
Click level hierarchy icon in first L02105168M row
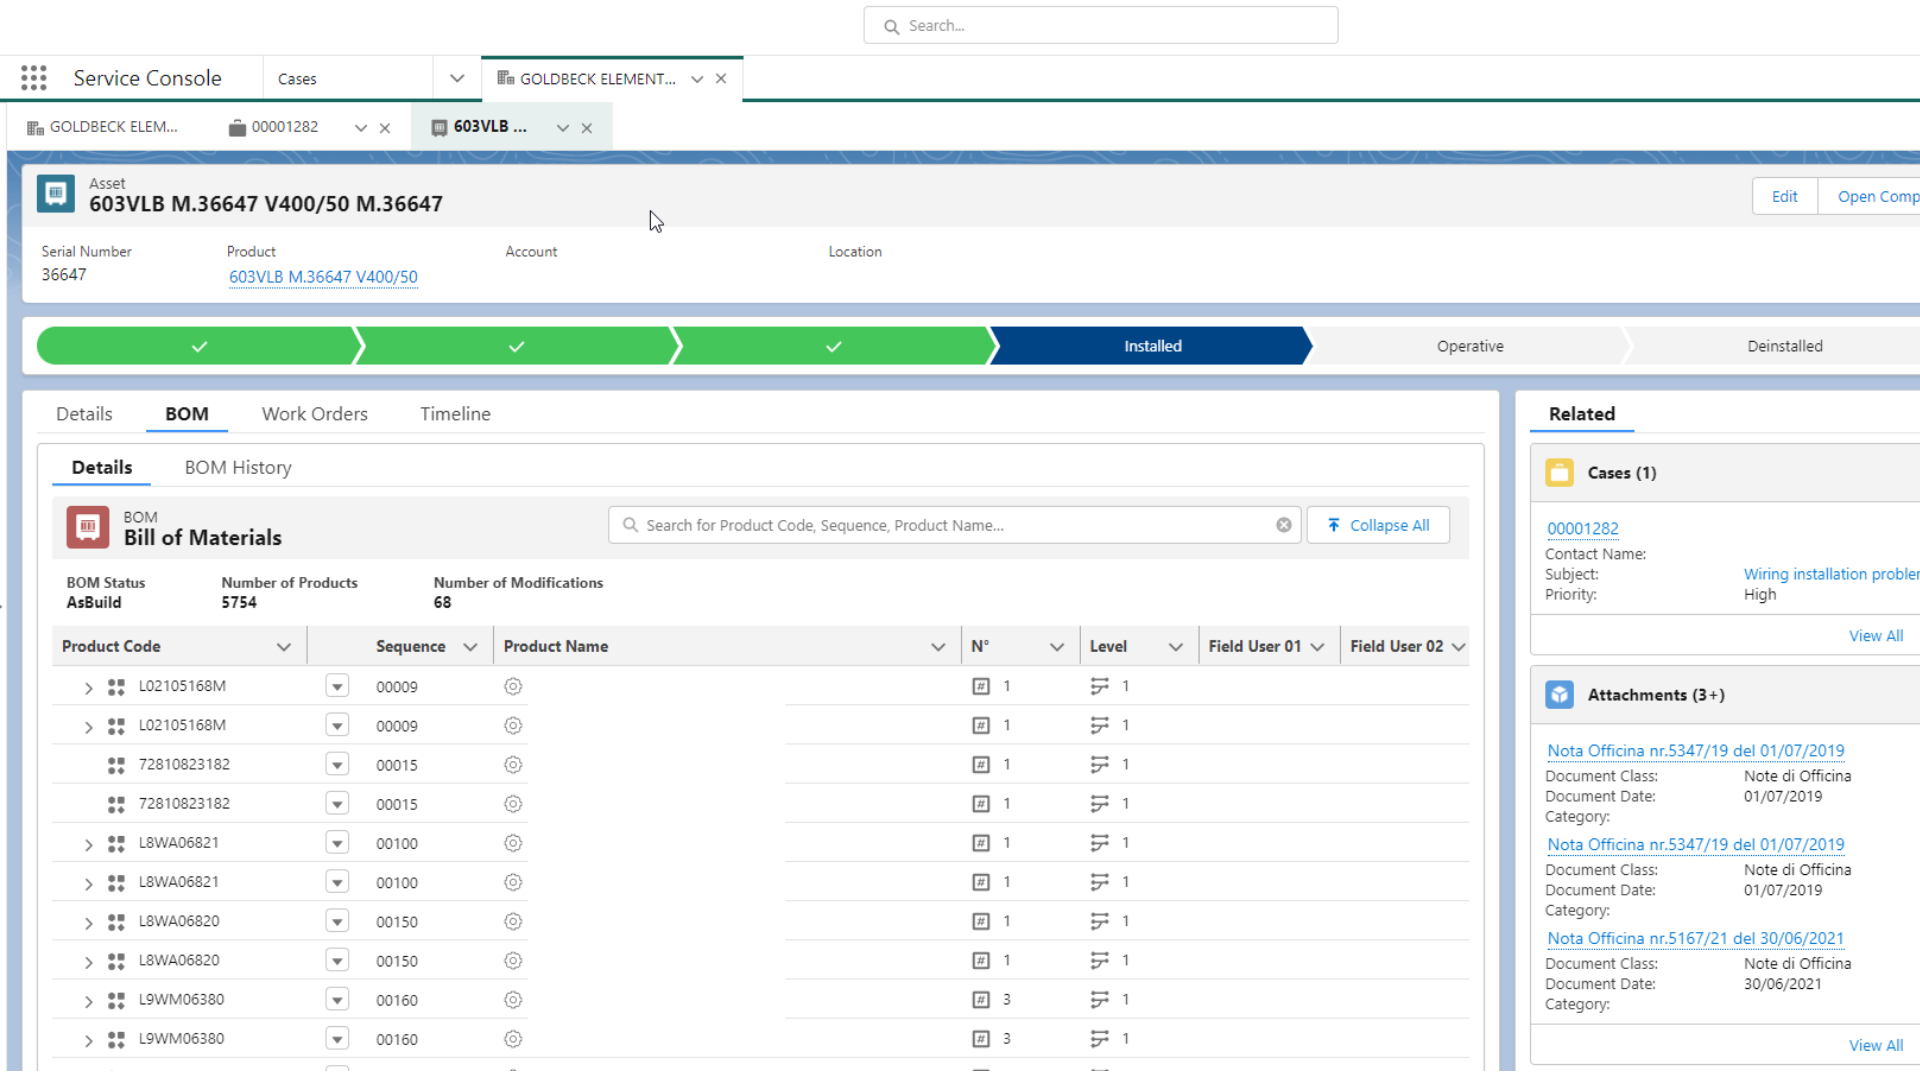pyautogui.click(x=1099, y=686)
